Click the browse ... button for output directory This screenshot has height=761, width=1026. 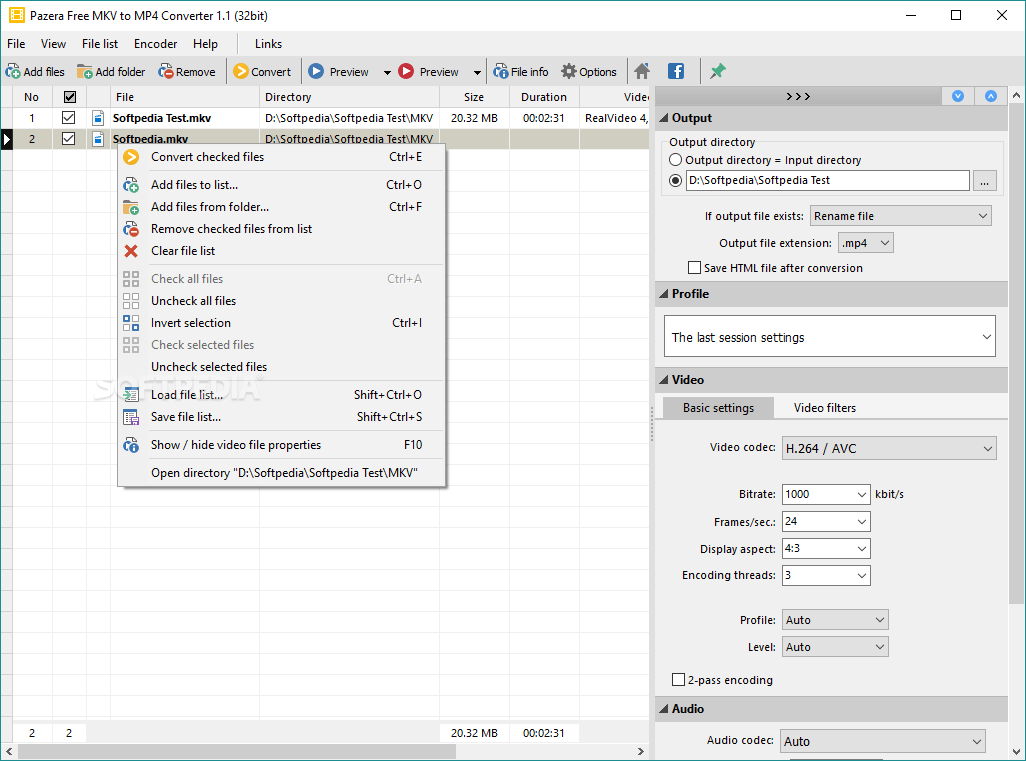click(984, 181)
